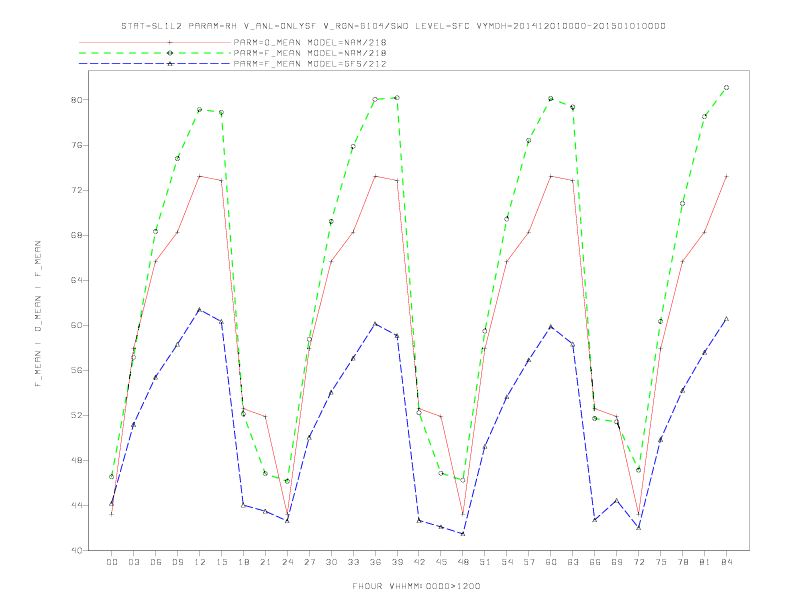The height and width of the screenshot is (612, 792).
Task: Click the x-axis tick label 42
Action: (x=419, y=562)
